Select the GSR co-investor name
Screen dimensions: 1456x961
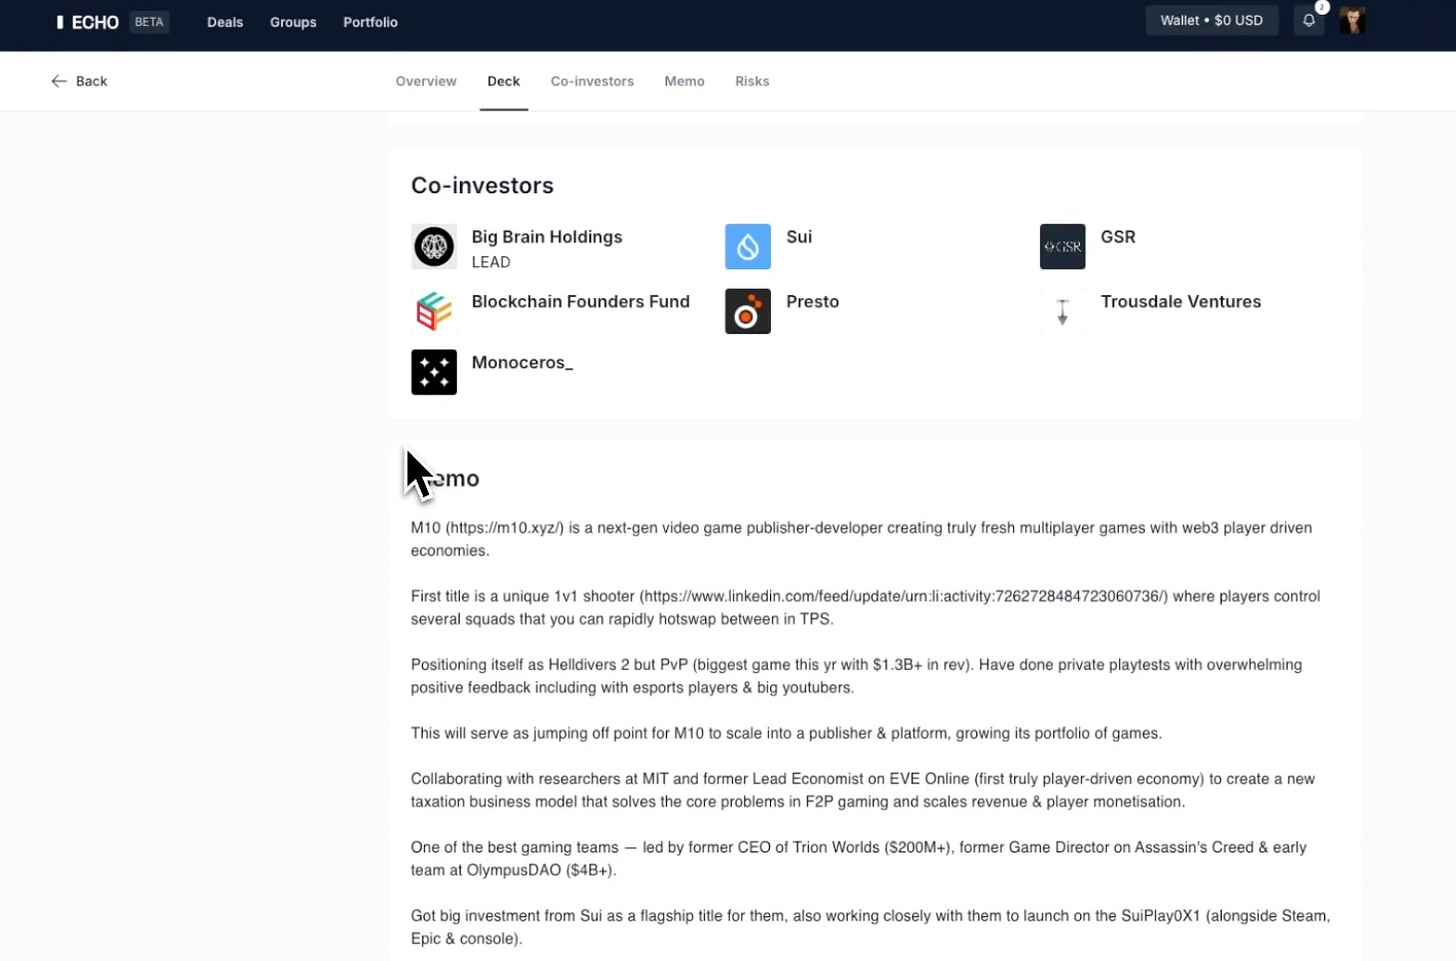pyautogui.click(x=1118, y=237)
